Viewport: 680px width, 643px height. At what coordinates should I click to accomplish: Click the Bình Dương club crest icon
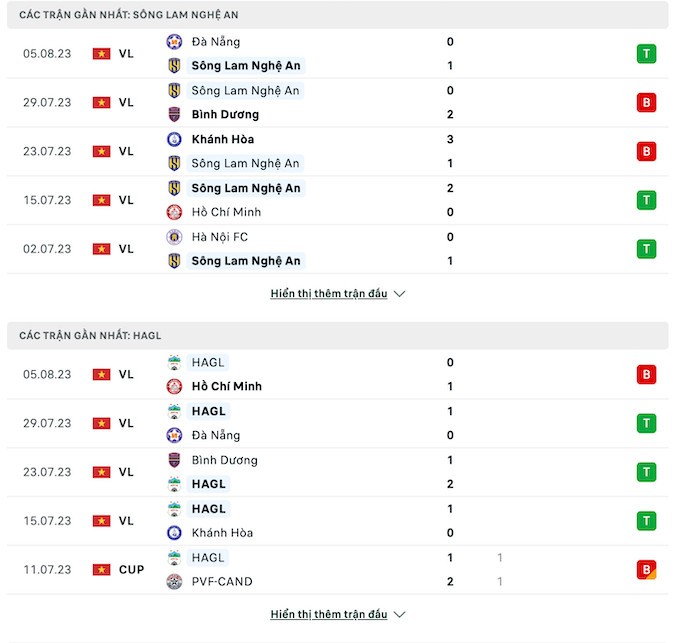[174, 114]
